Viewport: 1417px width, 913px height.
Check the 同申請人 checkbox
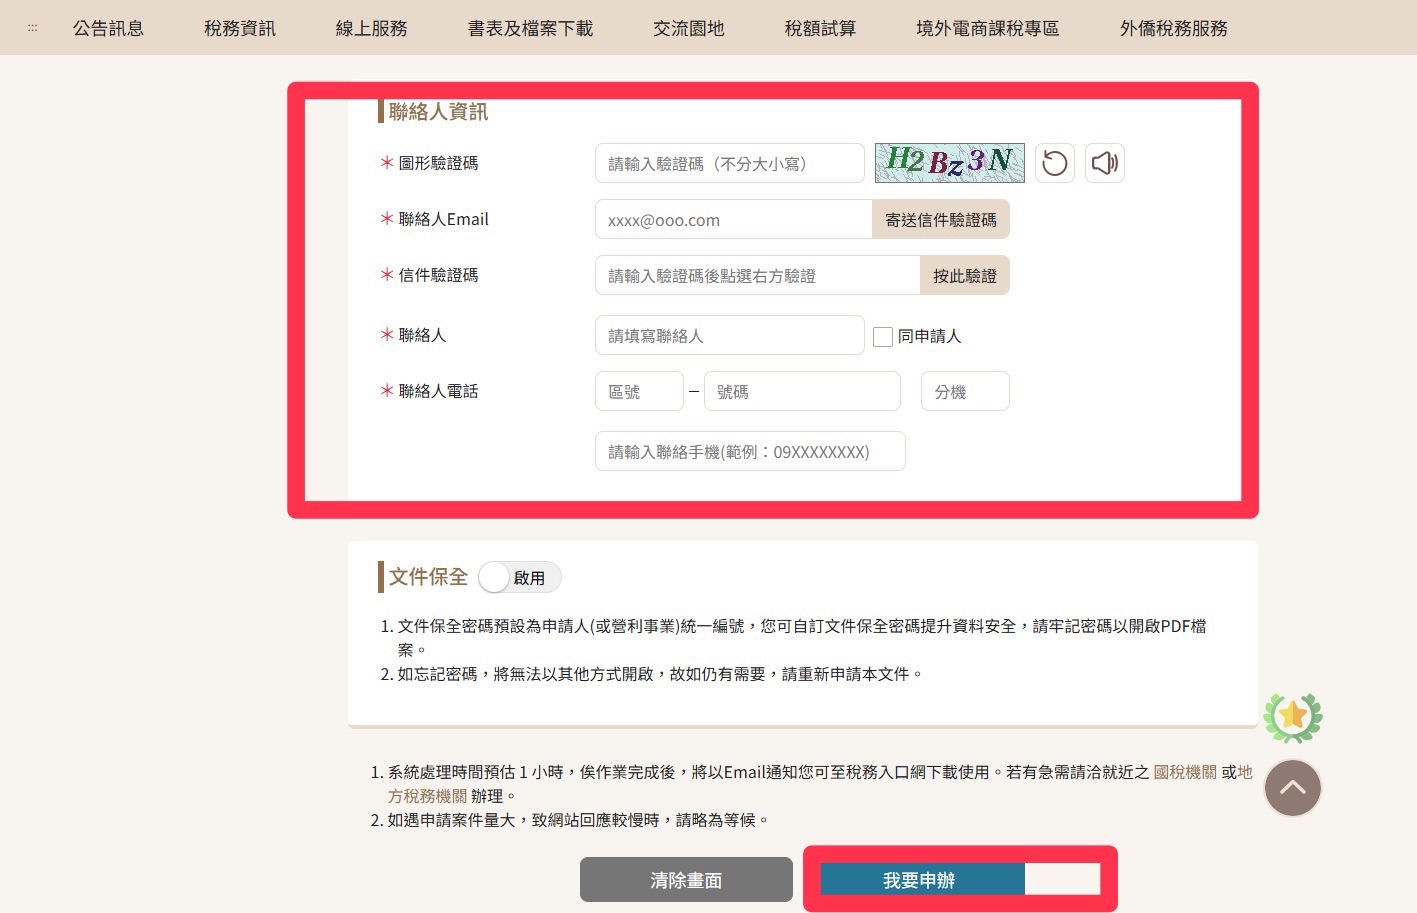[883, 337]
